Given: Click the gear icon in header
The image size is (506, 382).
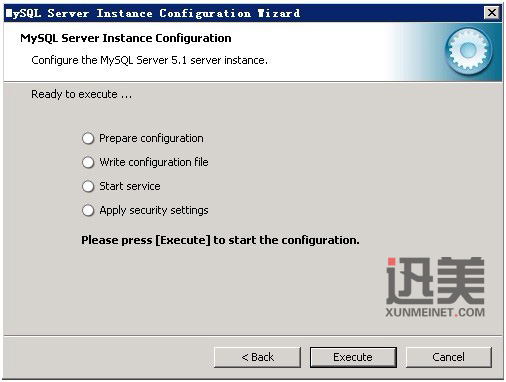Looking at the screenshot, I should coord(469,51).
